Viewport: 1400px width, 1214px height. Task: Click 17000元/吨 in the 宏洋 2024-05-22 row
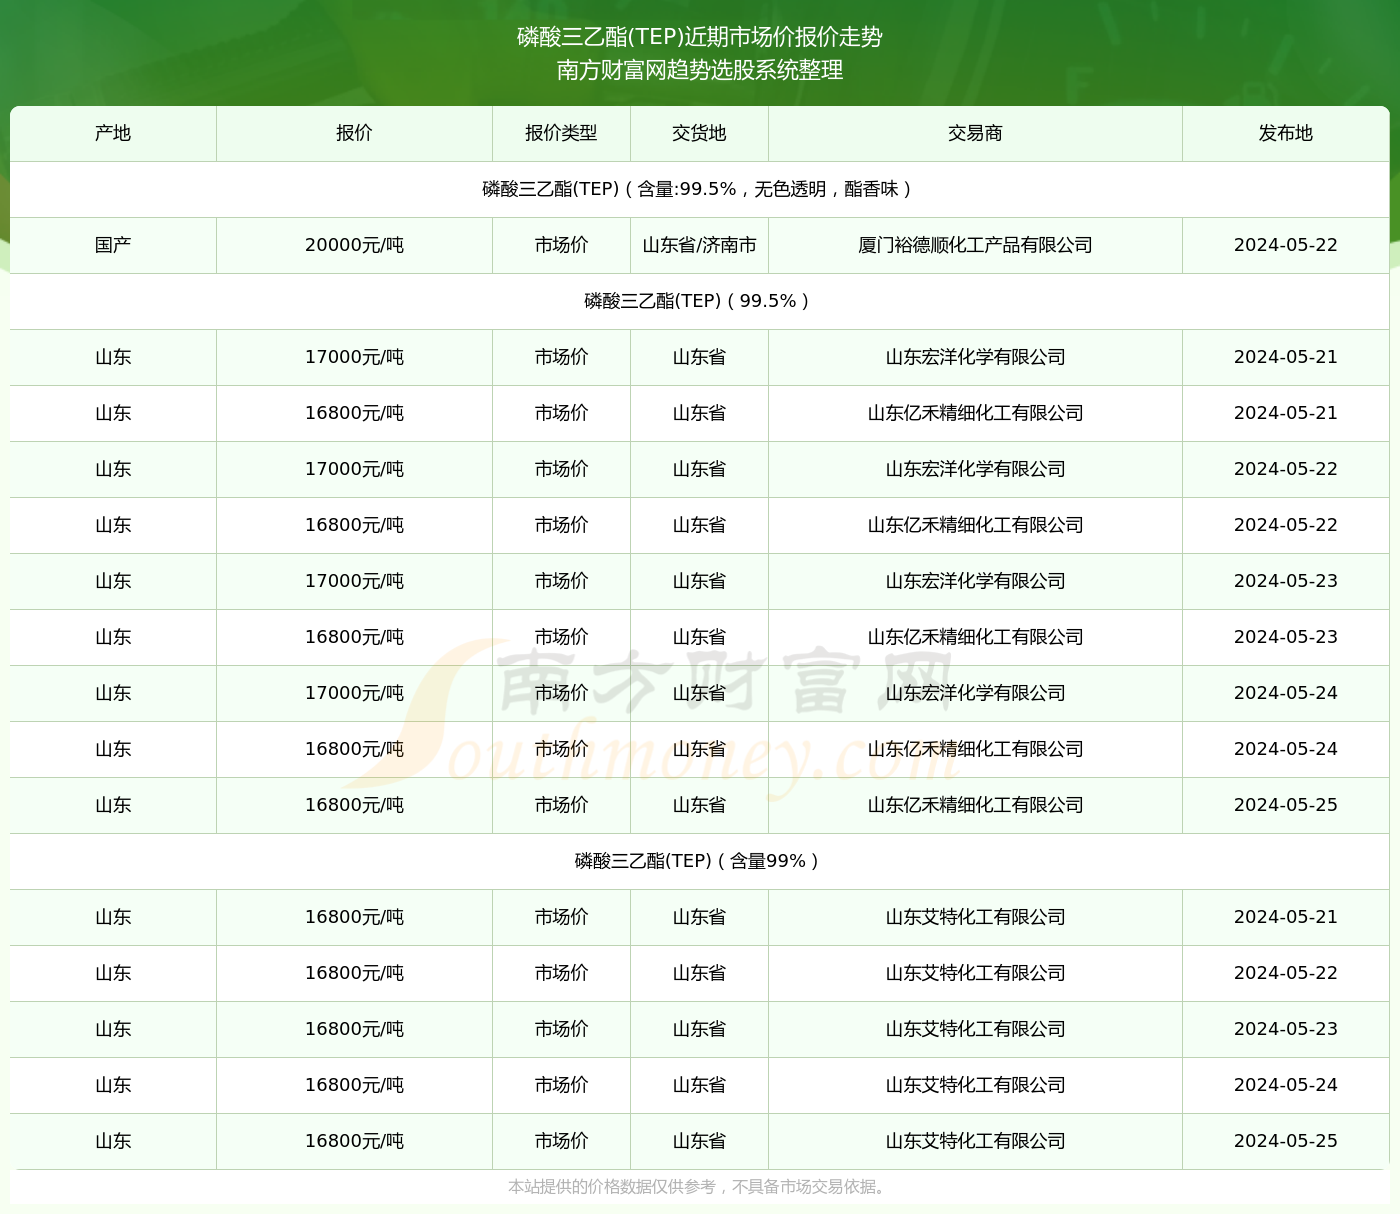click(x=354, y=469)
